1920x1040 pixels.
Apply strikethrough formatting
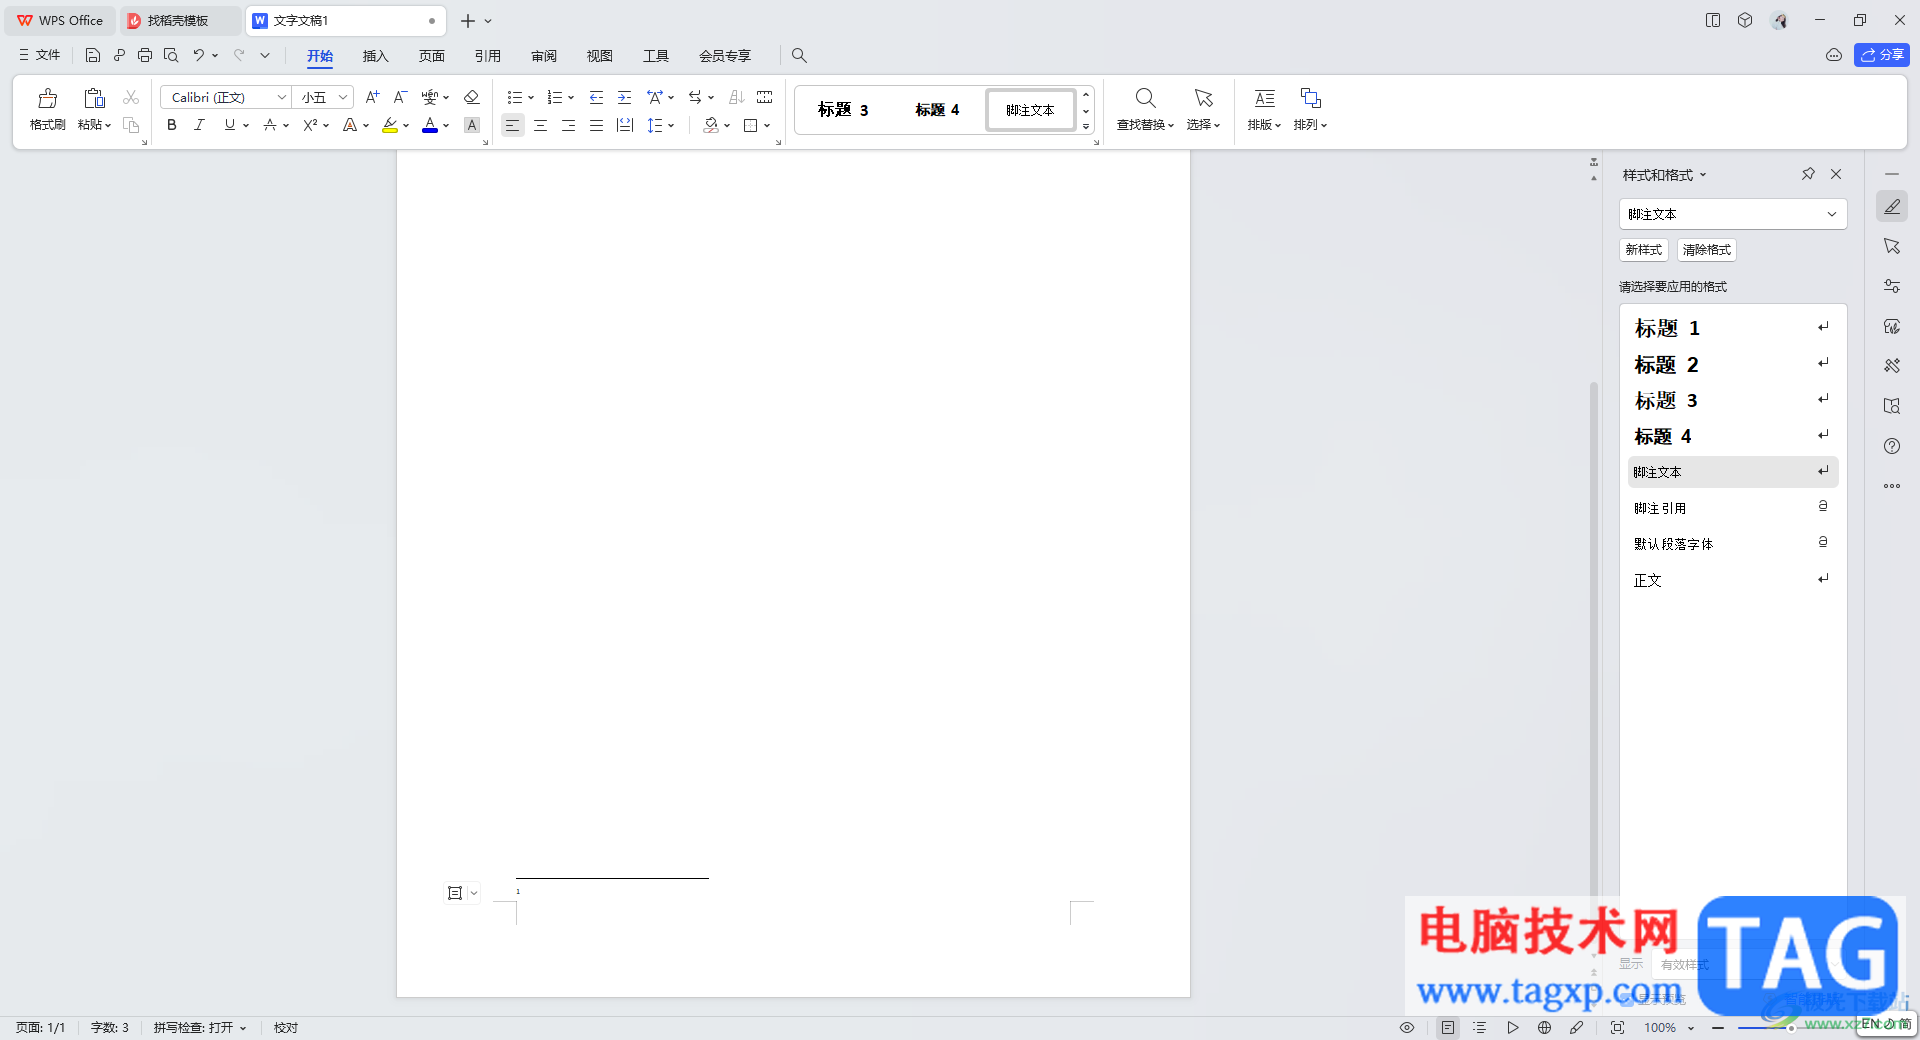[270, 125]
